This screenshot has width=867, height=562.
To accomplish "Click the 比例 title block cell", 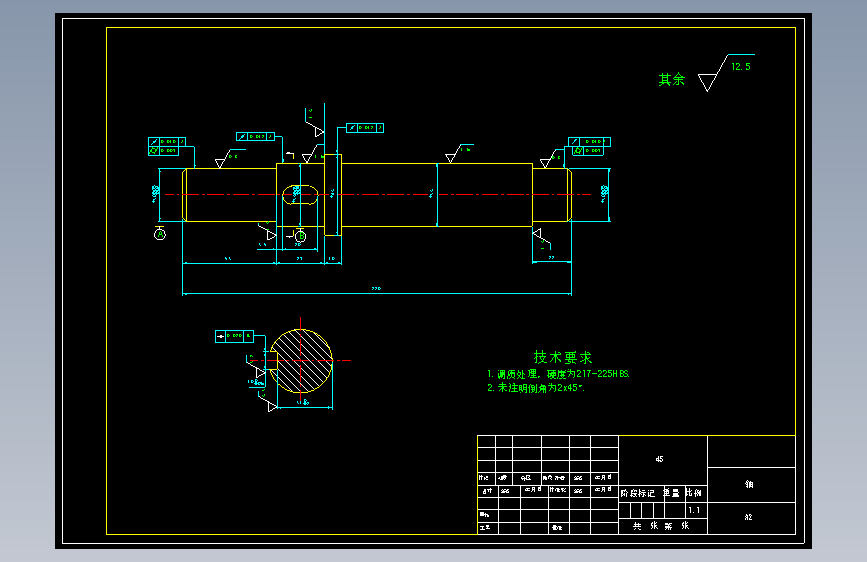I will click(x=694, y=492).
